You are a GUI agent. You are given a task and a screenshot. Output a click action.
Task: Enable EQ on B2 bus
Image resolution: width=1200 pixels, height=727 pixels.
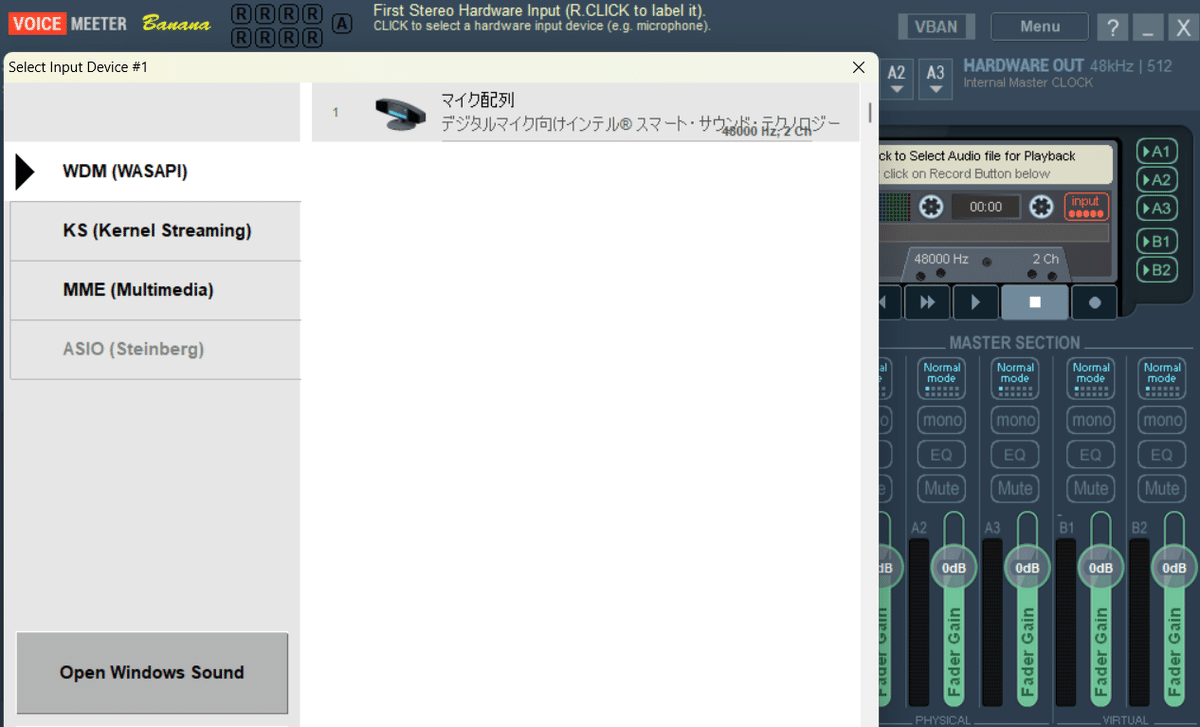tap(1162, 455)
